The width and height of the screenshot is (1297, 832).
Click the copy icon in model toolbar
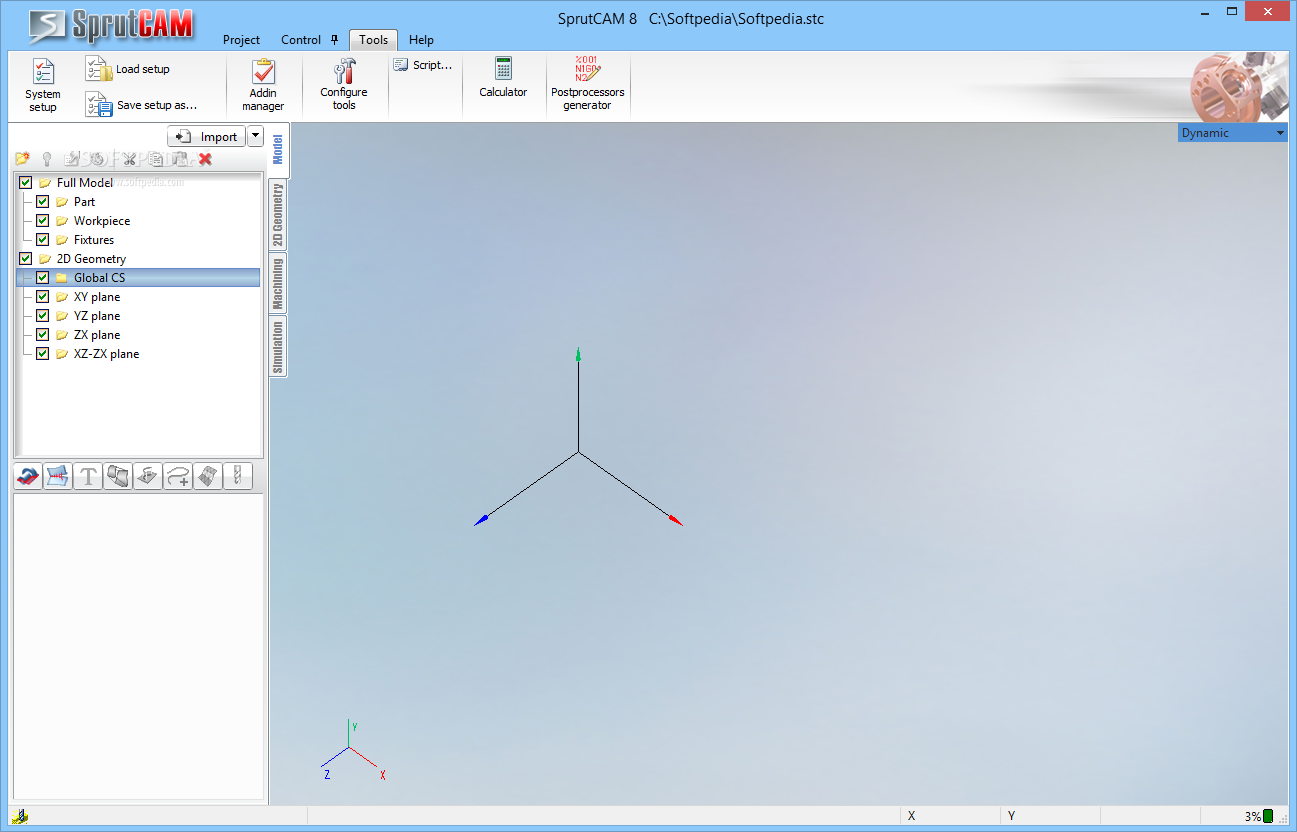pyautogui.click(x=155, y=159)
